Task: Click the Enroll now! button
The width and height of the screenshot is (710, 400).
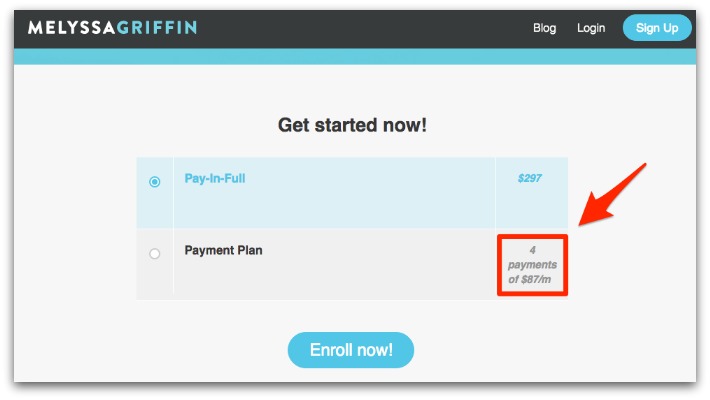Action: [x=351, y=350]
